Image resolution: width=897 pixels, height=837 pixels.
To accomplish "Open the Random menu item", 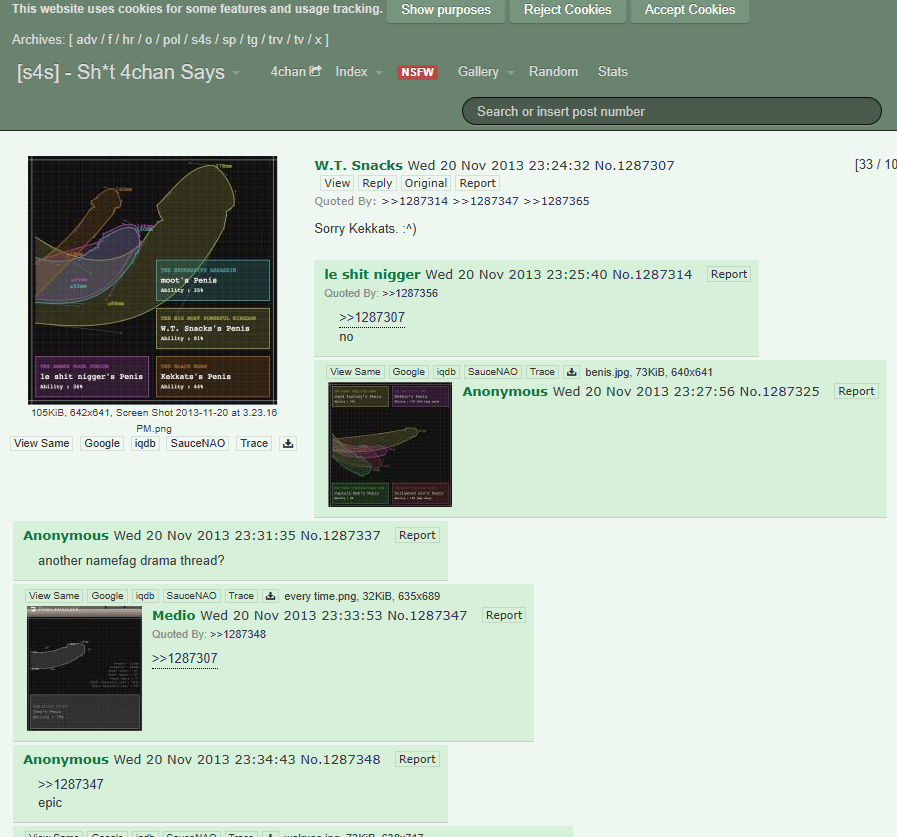I will tap(553, 72).
